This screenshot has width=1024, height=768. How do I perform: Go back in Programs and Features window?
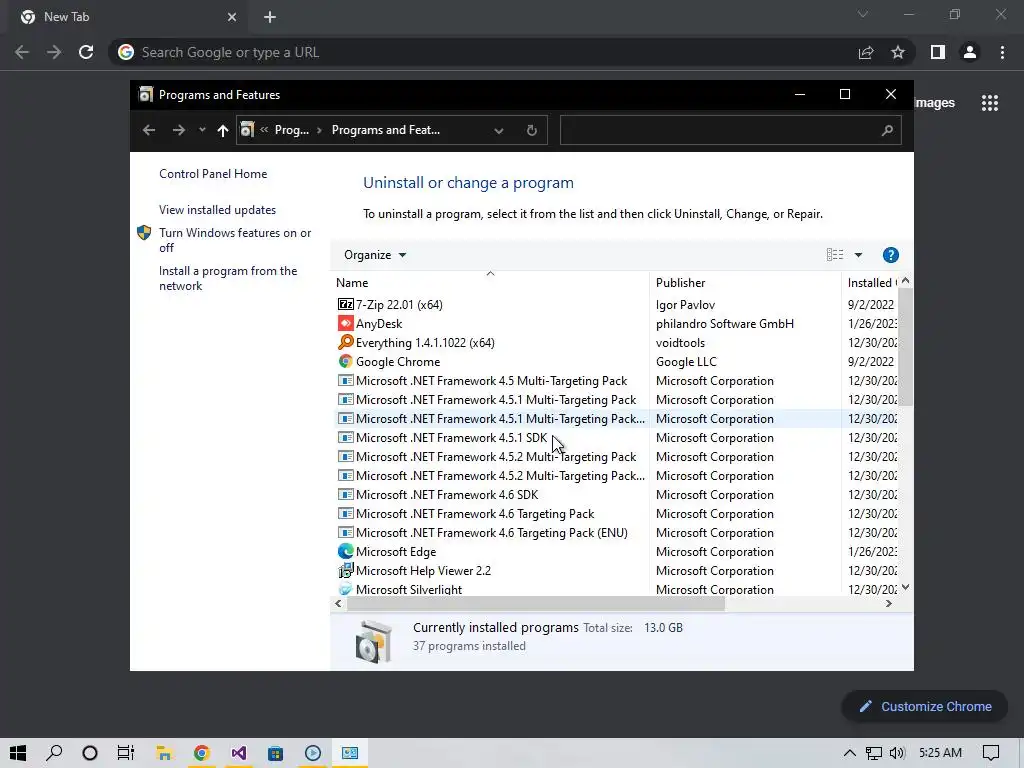click(x=149, y=130)
